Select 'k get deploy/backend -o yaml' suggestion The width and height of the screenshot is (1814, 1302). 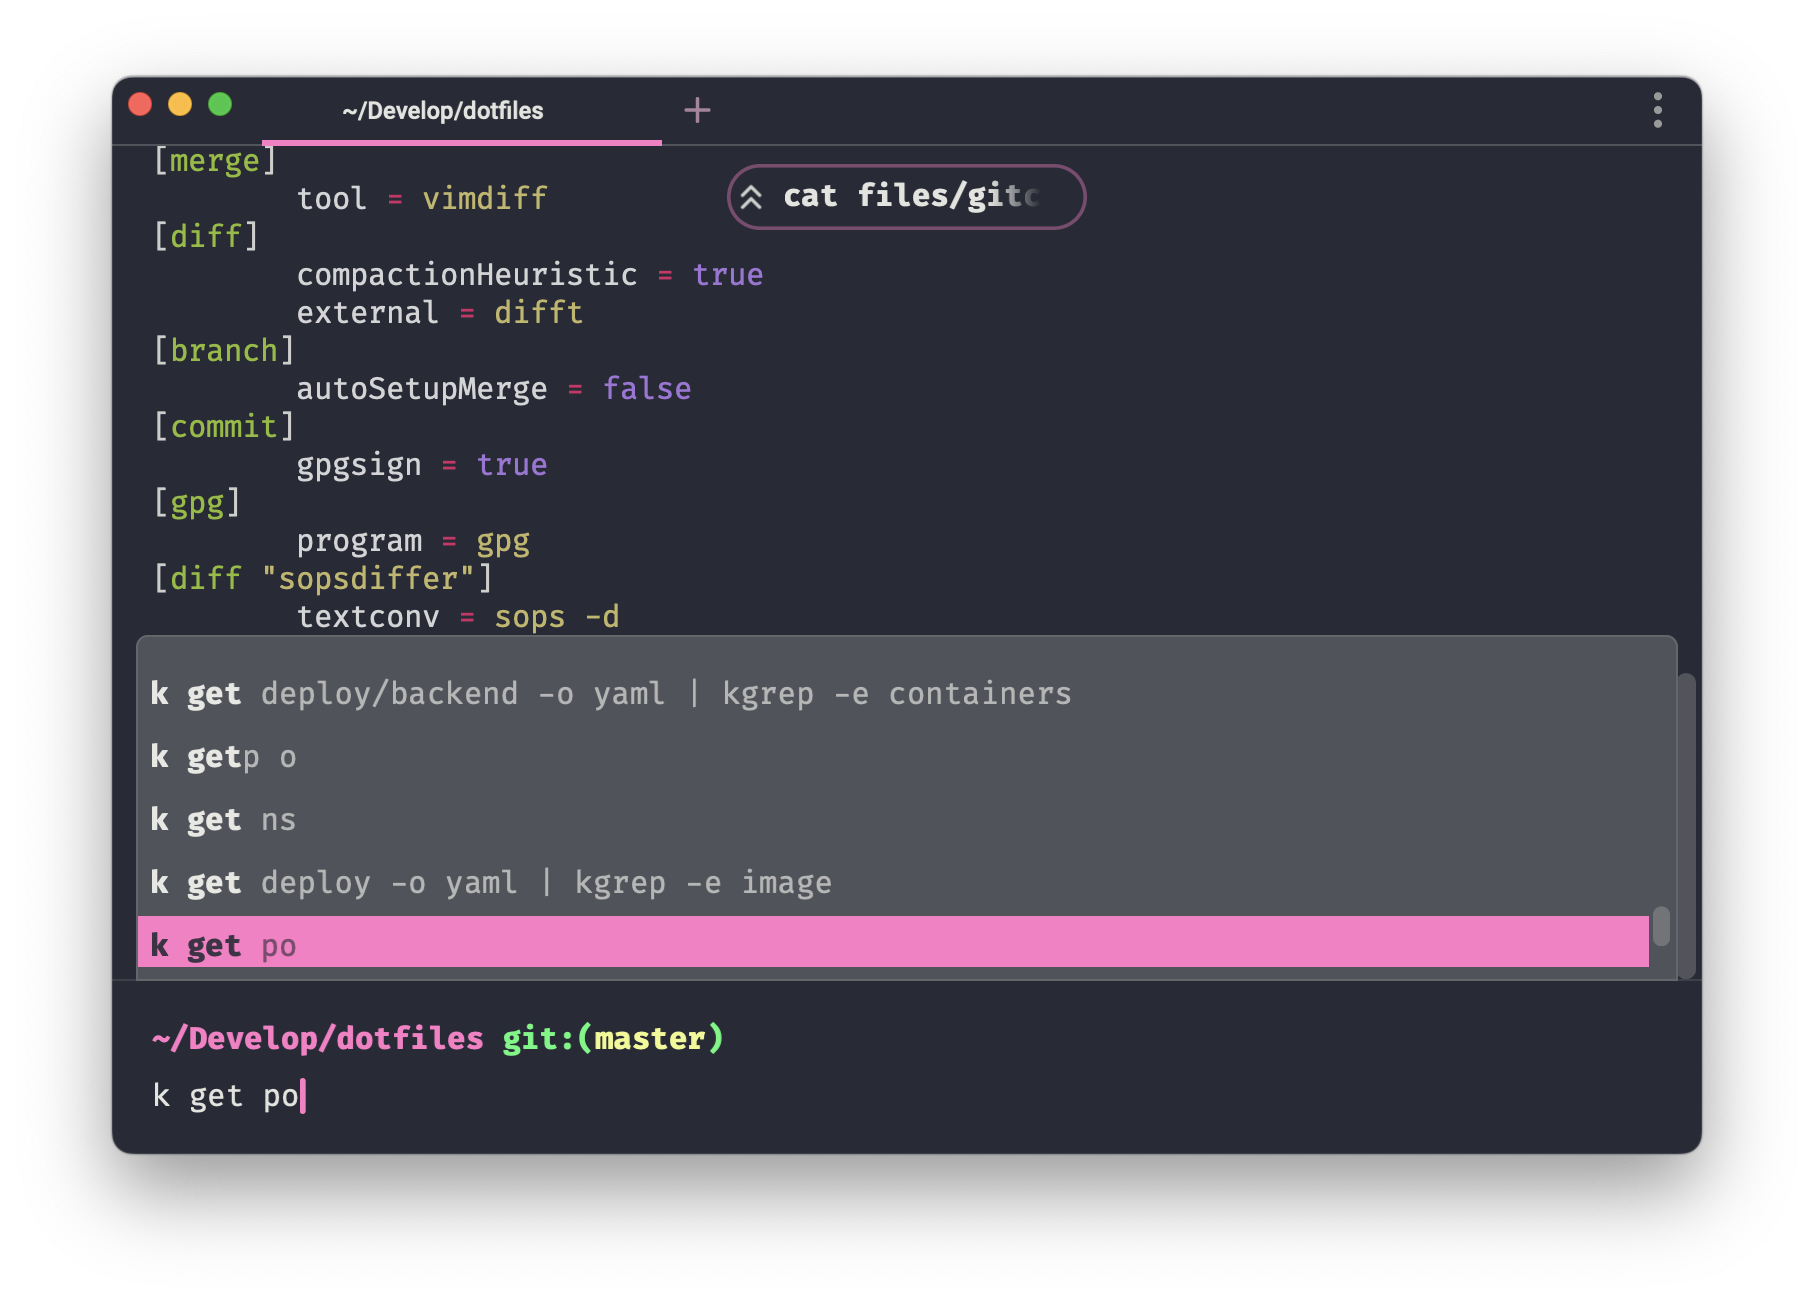click(893, 693)
